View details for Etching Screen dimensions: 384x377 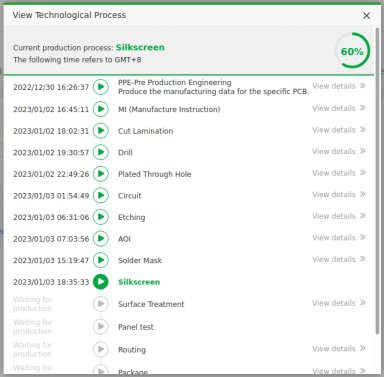pyautogui.click(x=339, y=216)
